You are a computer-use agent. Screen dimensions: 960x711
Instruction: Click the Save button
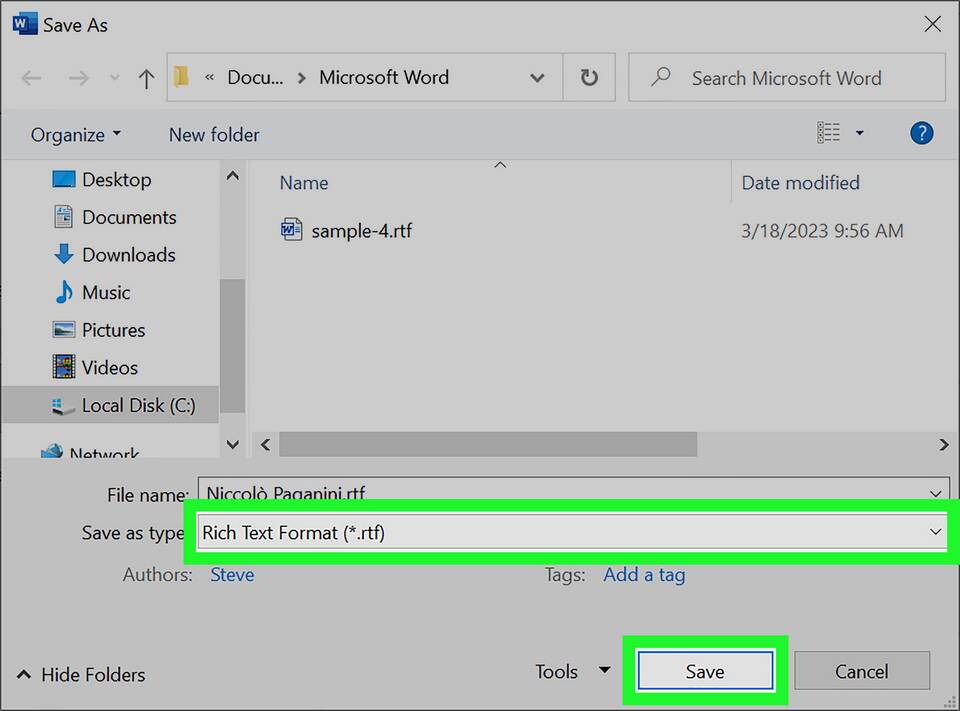705,672
